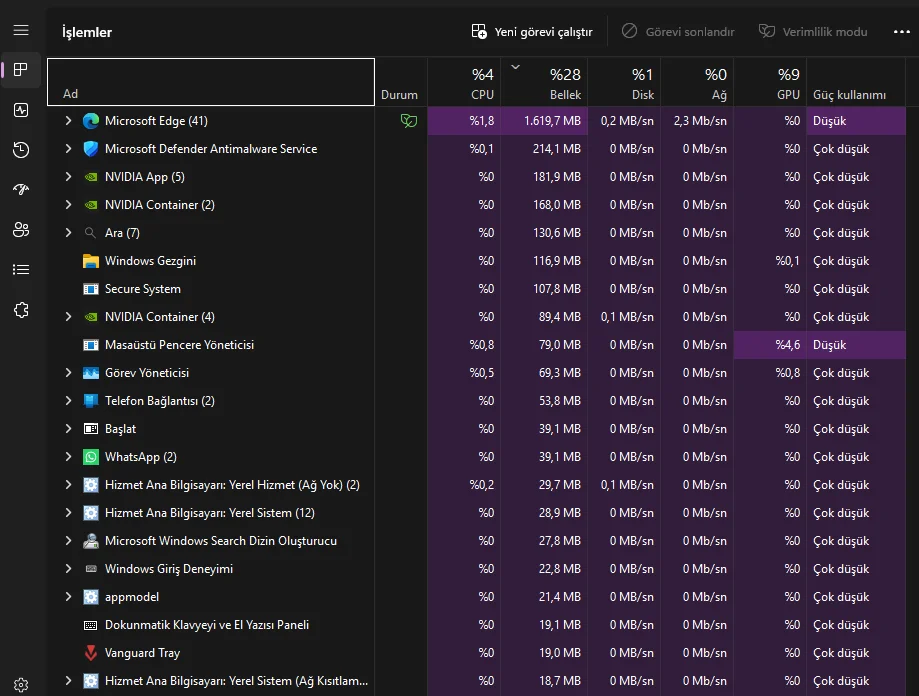Open the Services puzzle icon in sidebar
The width and height of the screenshot is (919, 696).
21,310
